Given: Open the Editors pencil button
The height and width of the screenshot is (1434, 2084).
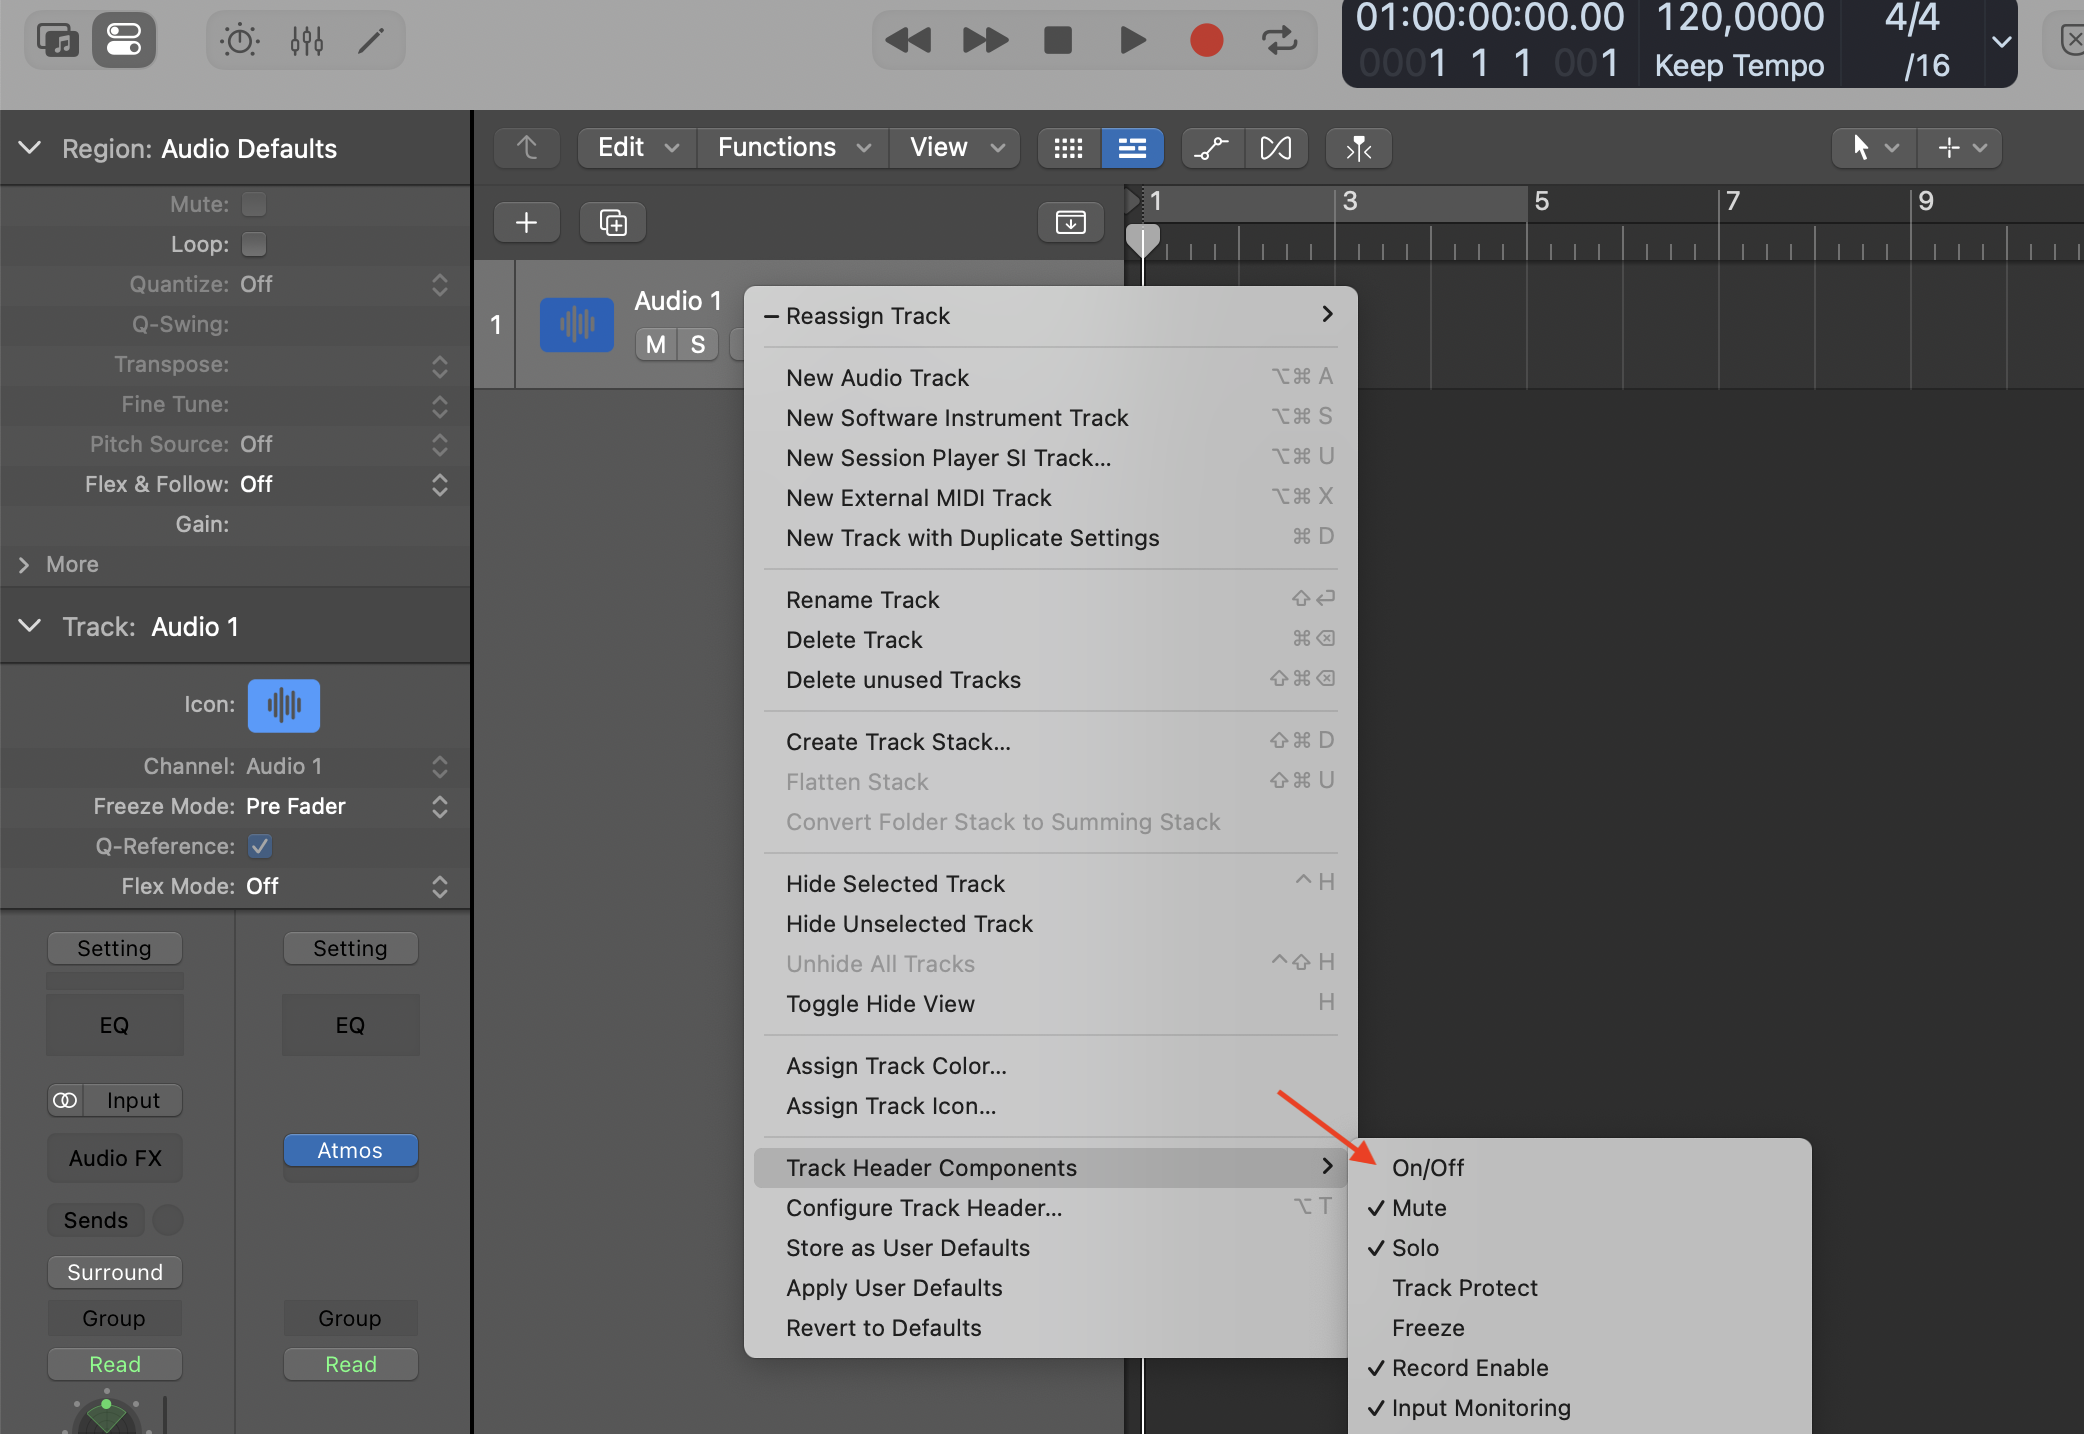Looking at the screenshot, I should [371, 41].
